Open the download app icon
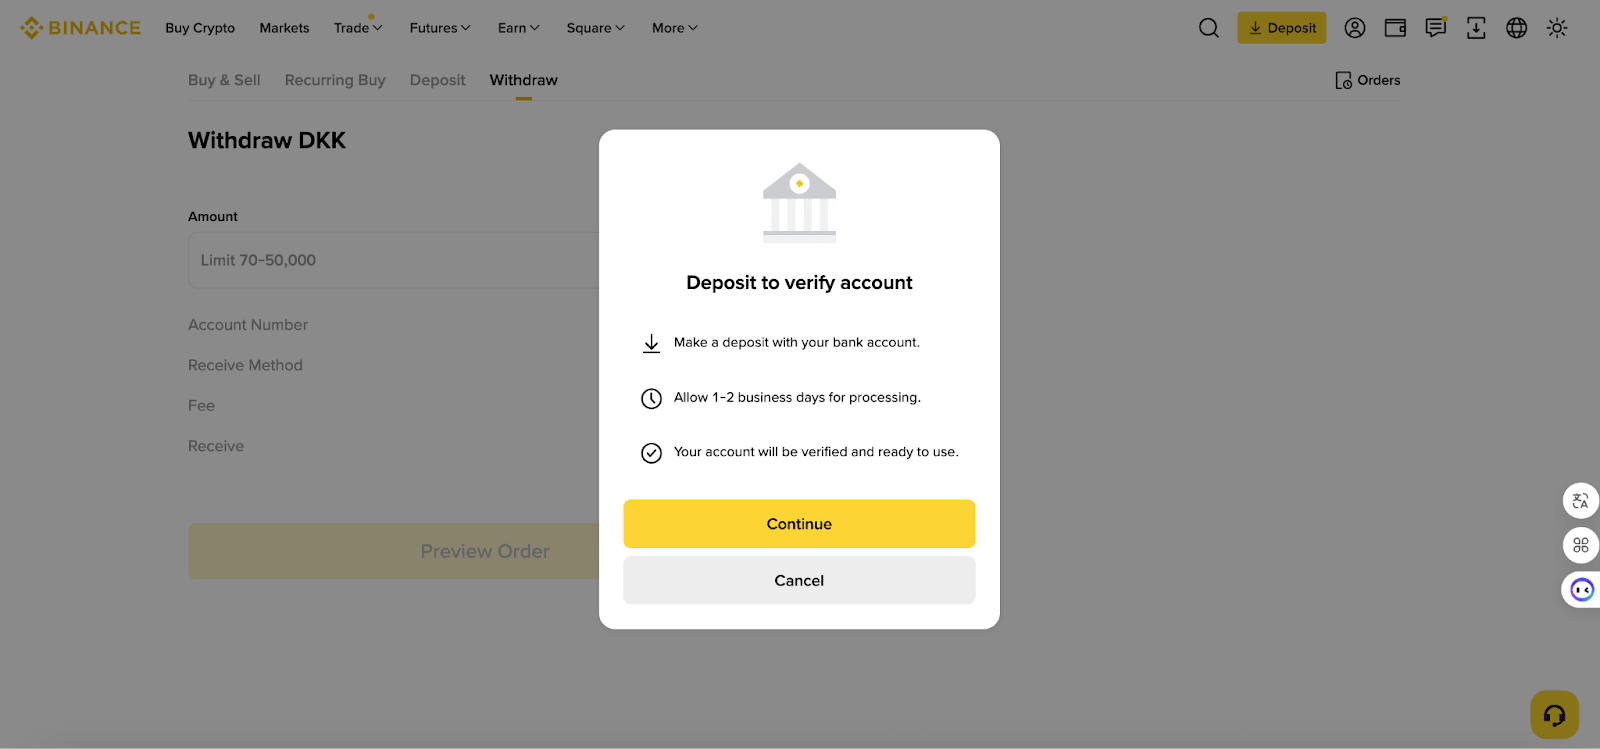1600x749 pixels. (1476, 28)
